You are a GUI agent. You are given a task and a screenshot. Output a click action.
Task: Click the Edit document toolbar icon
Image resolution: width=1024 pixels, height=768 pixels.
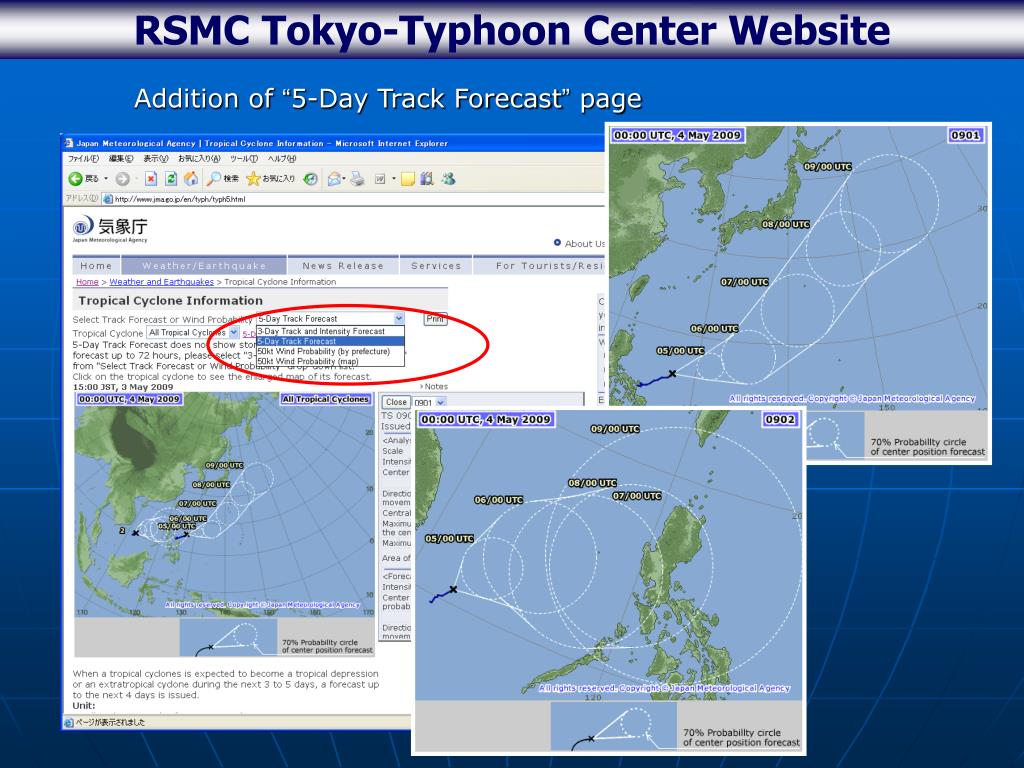pyautogui.click(x=380, y=178)
